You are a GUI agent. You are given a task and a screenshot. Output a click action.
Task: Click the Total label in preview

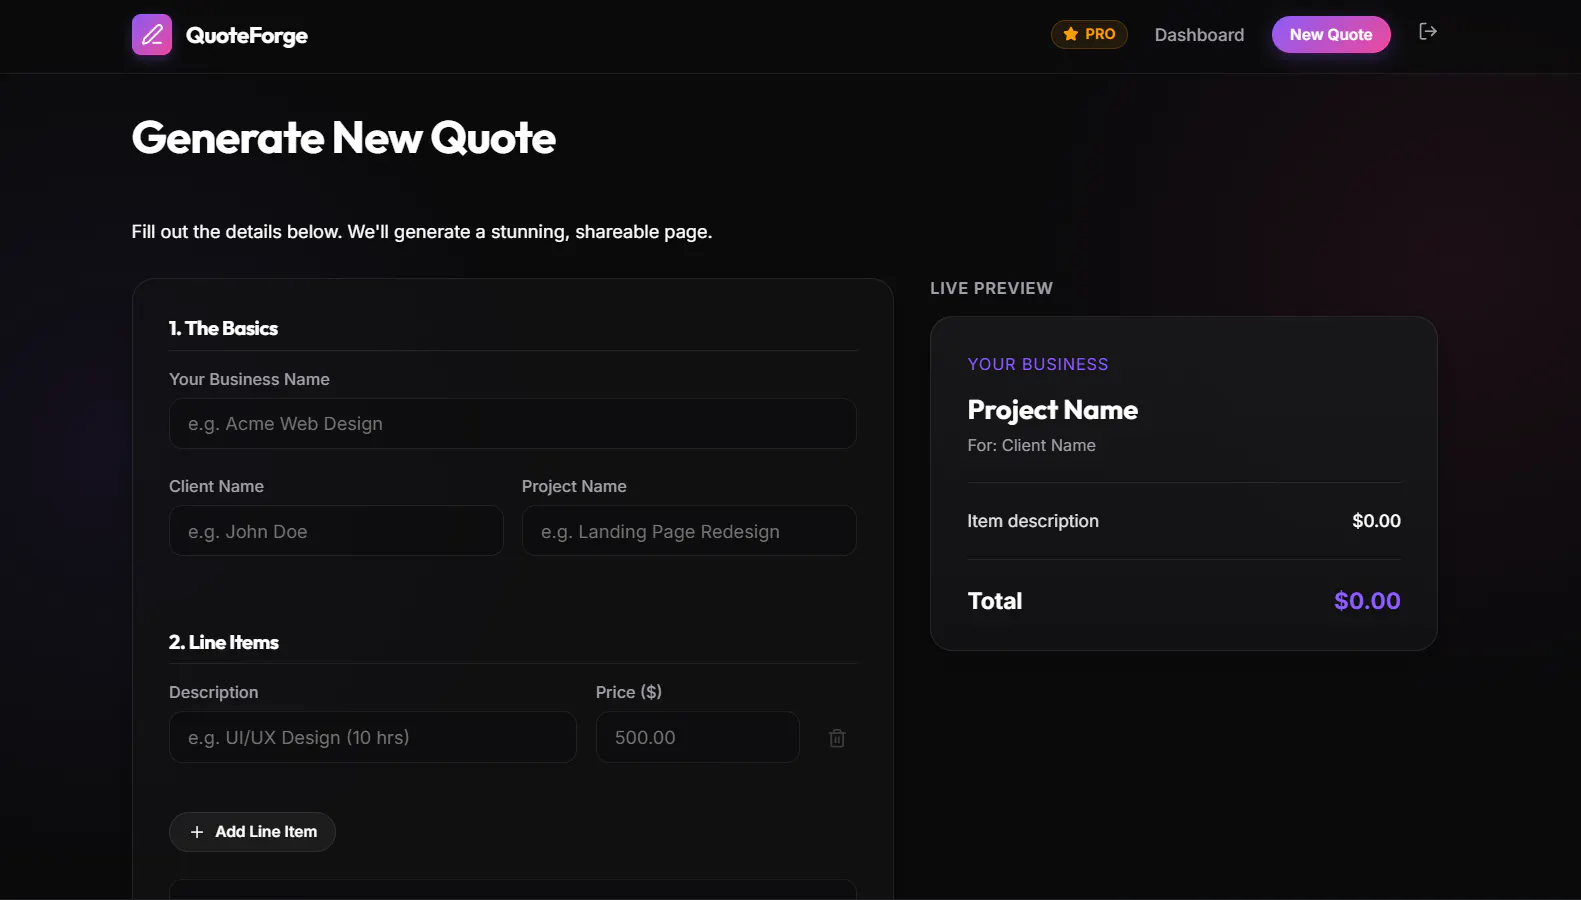pyautogui.click(x=995, y=601)
